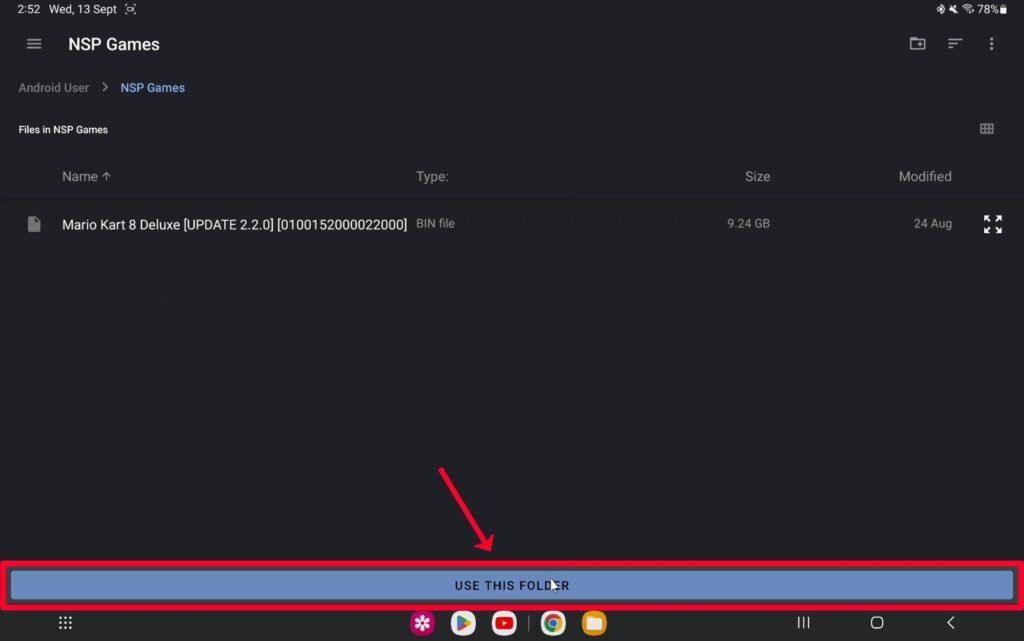Navigate to Android User breadcrumb

(x=54, y=88)
